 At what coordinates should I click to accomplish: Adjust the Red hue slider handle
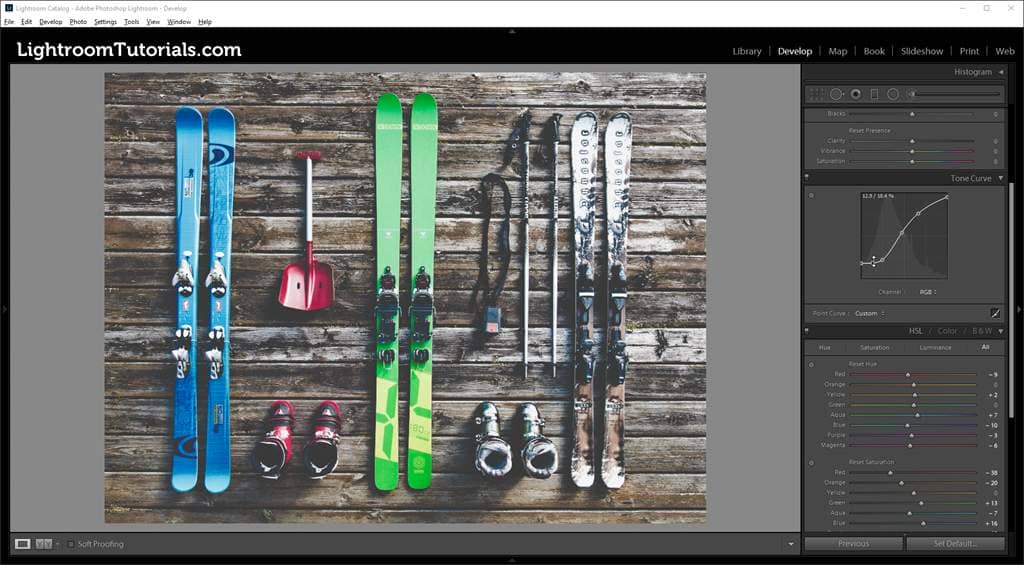(908, 374)
